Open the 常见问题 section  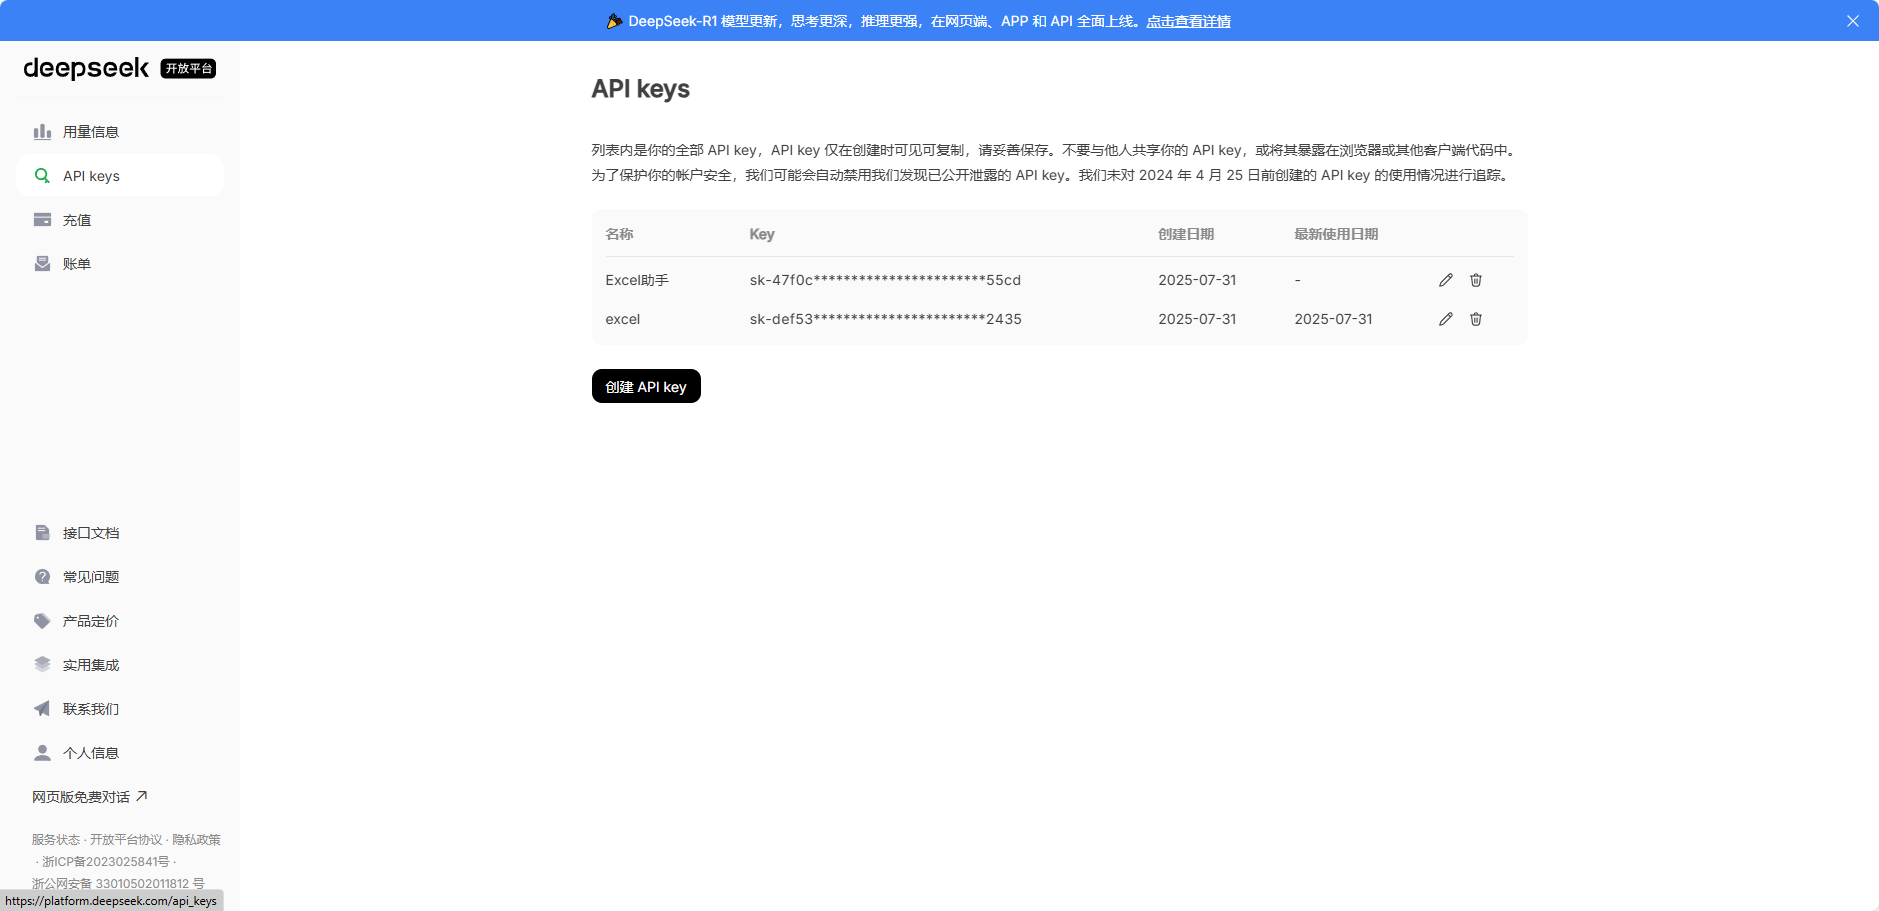[x=120, y=577]
